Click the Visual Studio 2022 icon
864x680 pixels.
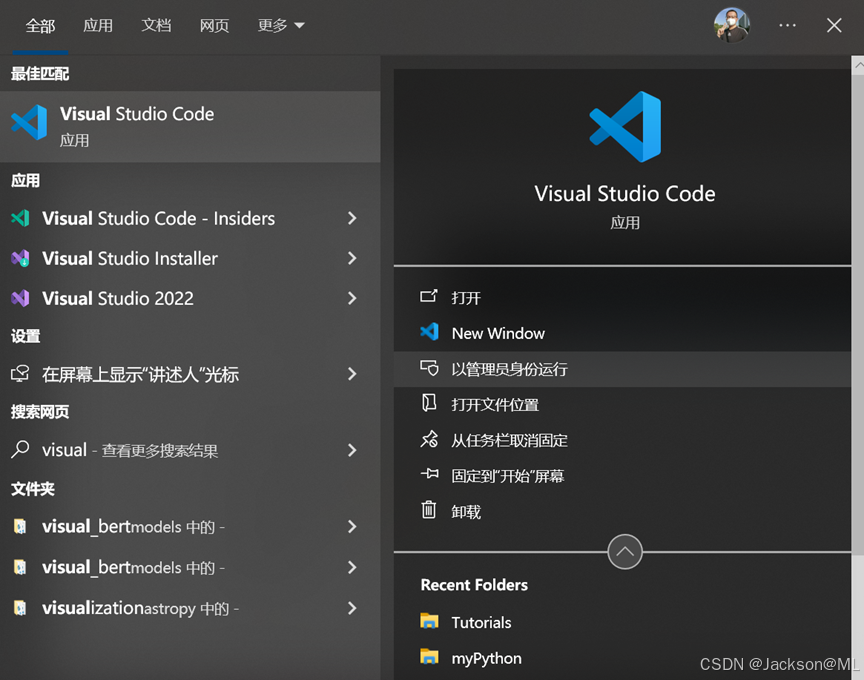(20, 298)
